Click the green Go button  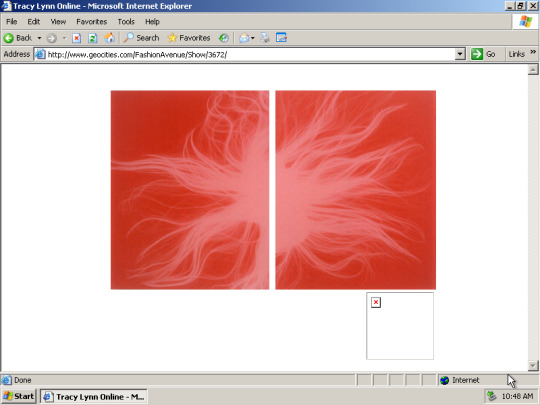click(483, 54)
